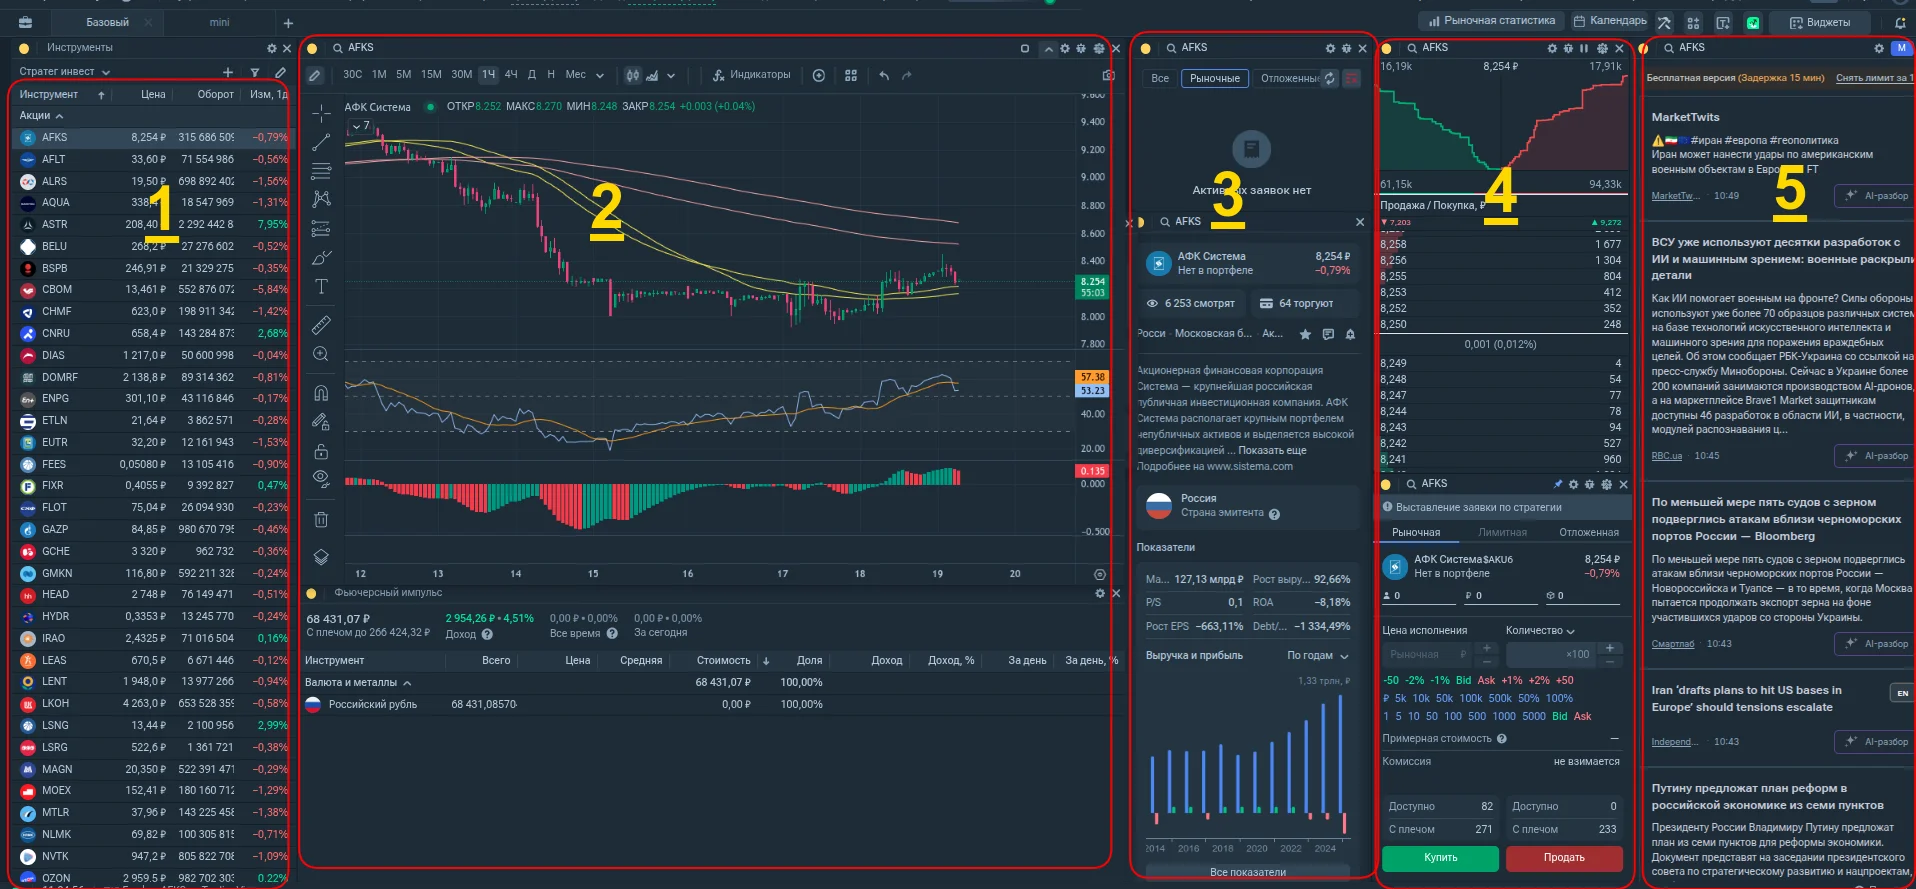Select the 5М timeframe
The height and width of the screenshot is (889, 1916).
(x=404, y=75)
